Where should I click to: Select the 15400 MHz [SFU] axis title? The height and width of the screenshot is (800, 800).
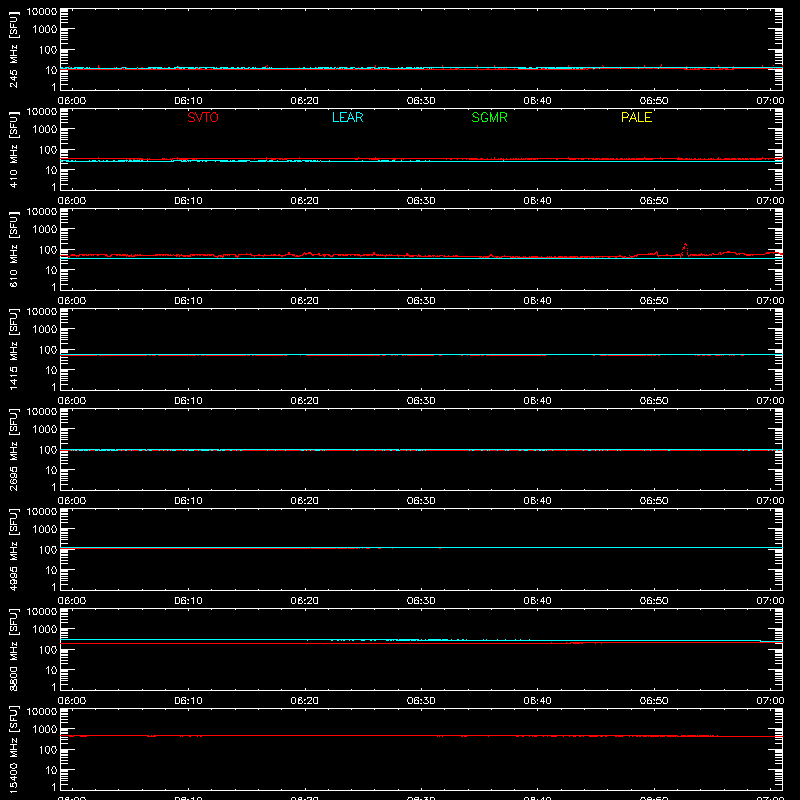(13, 749)
